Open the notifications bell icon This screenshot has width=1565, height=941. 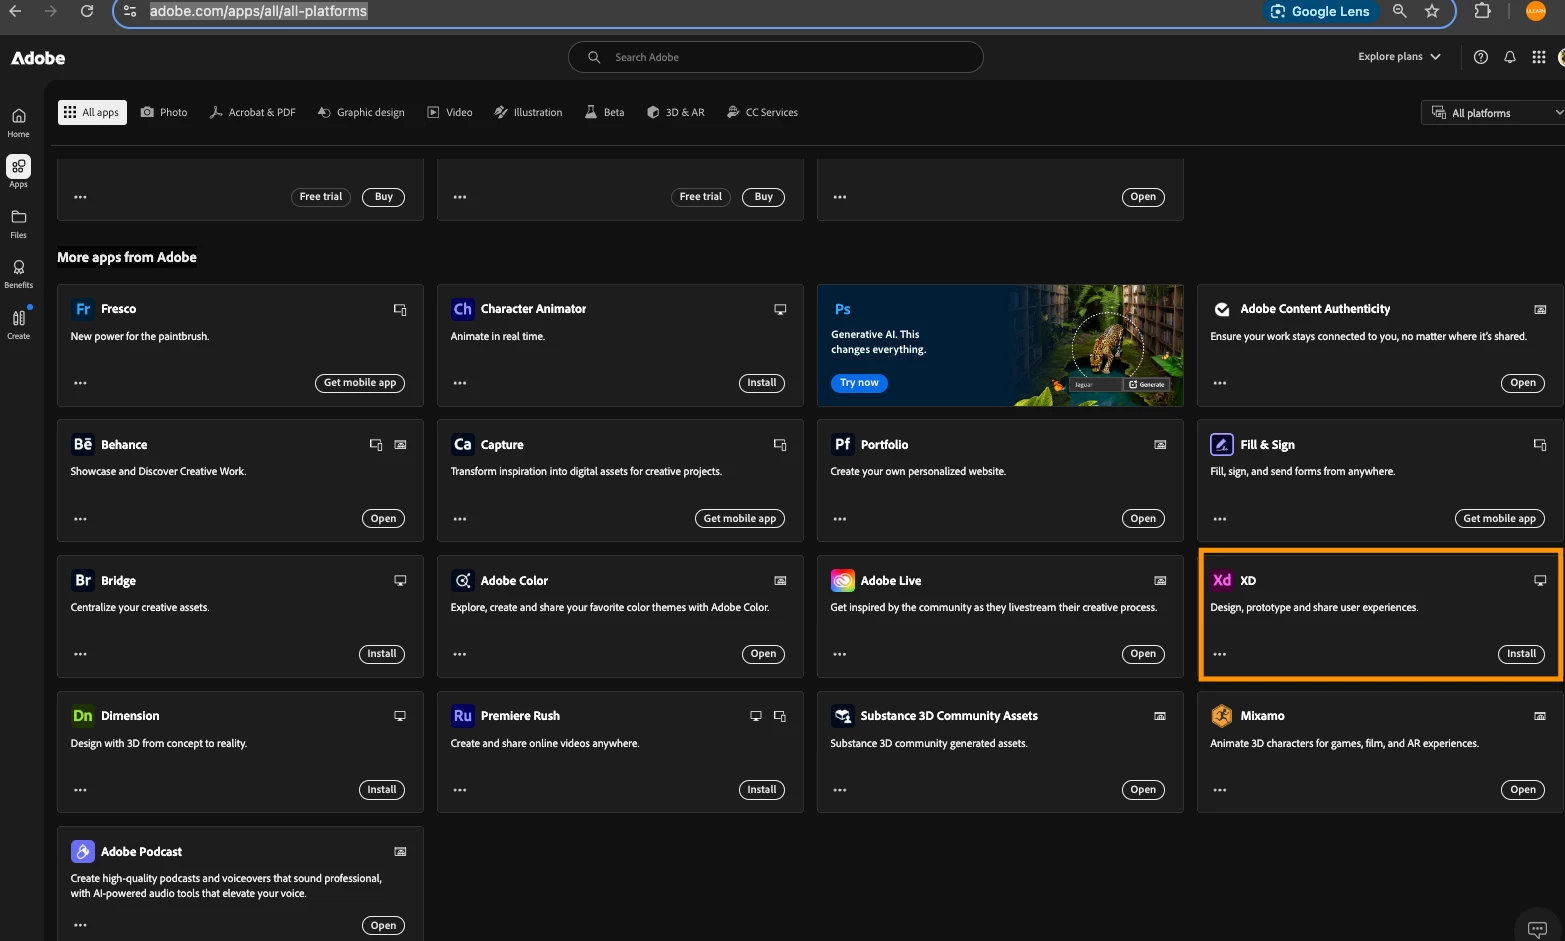pos(1510,57)
